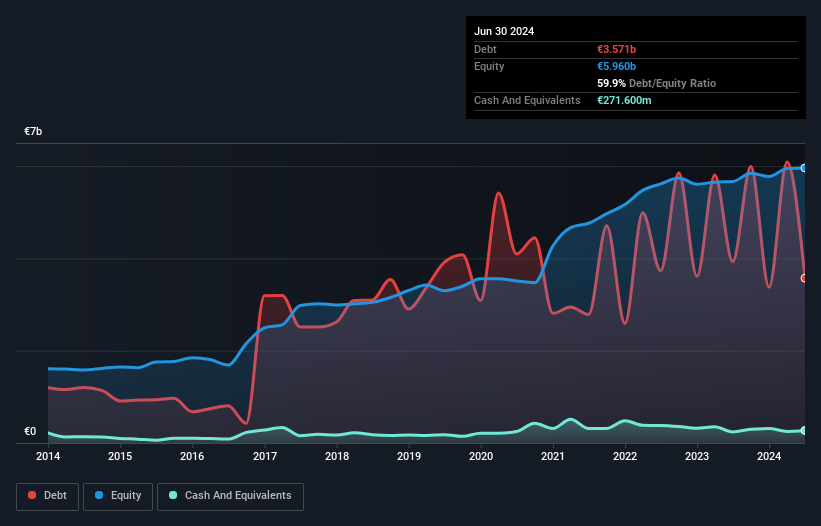
Task: Click the €3.571b debt value
Action: click(x=616, y=49)
